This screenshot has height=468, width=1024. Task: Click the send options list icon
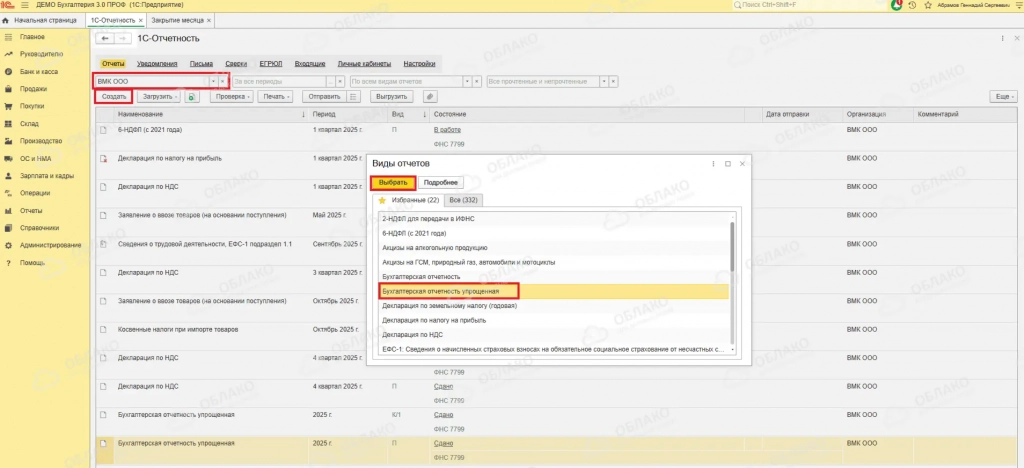point(353,97)
